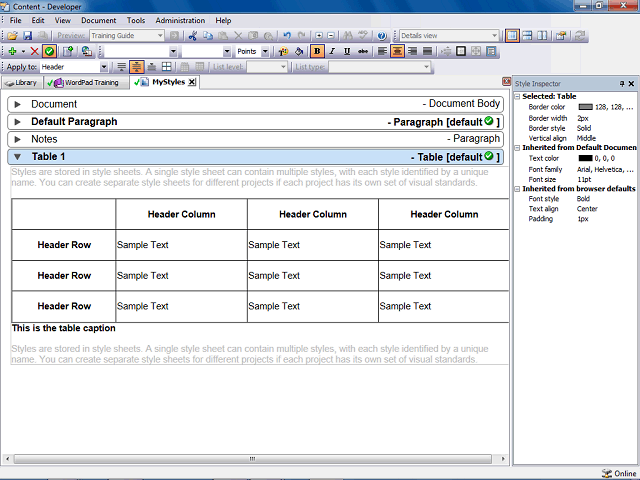
Task: Toggle italic formatting
Action: coord(332,51)
